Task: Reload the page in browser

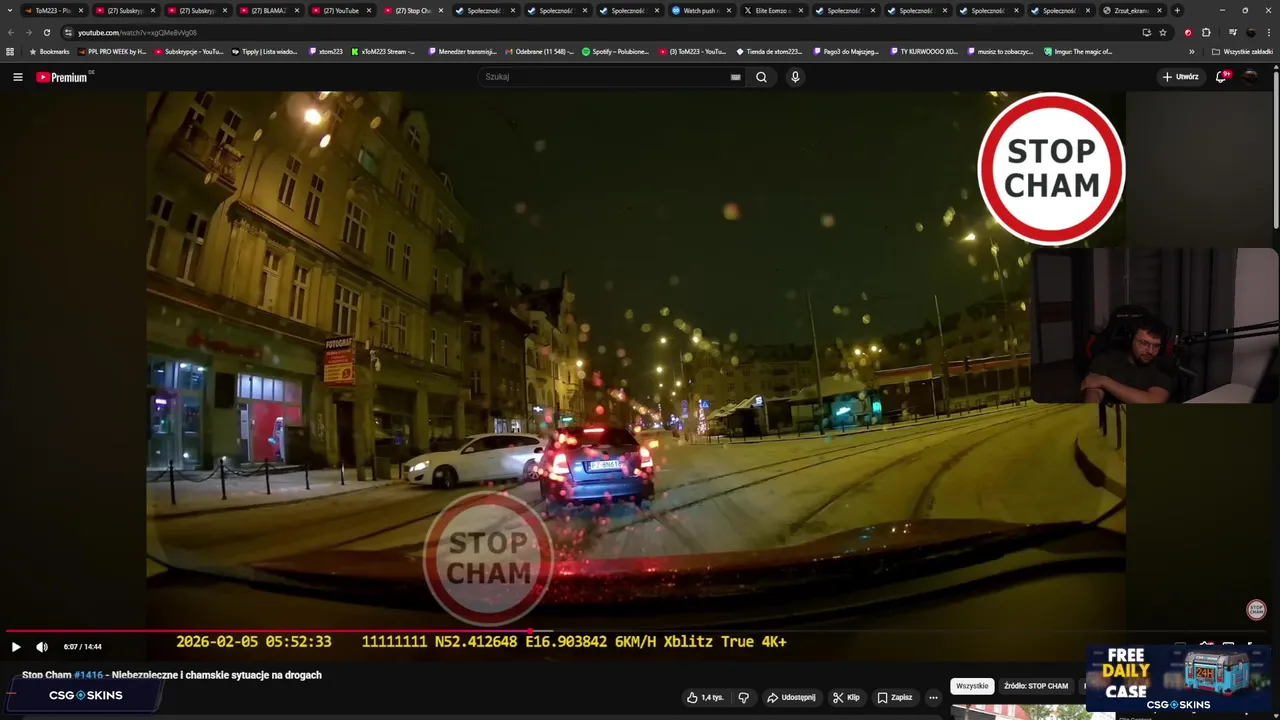Action: [x=46, y=32]
